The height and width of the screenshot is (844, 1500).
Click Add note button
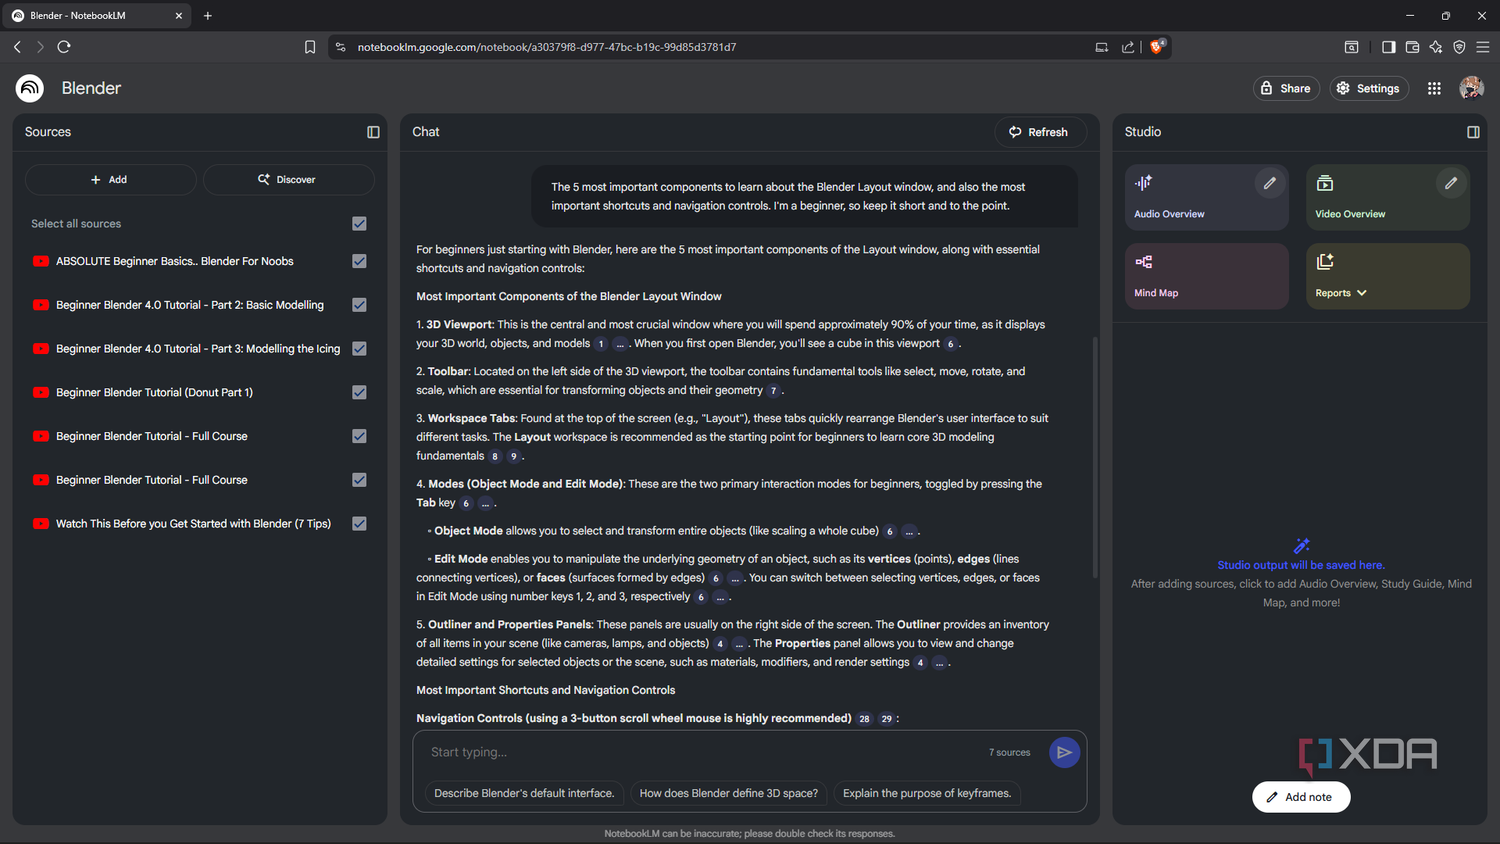click(1300, 797)
